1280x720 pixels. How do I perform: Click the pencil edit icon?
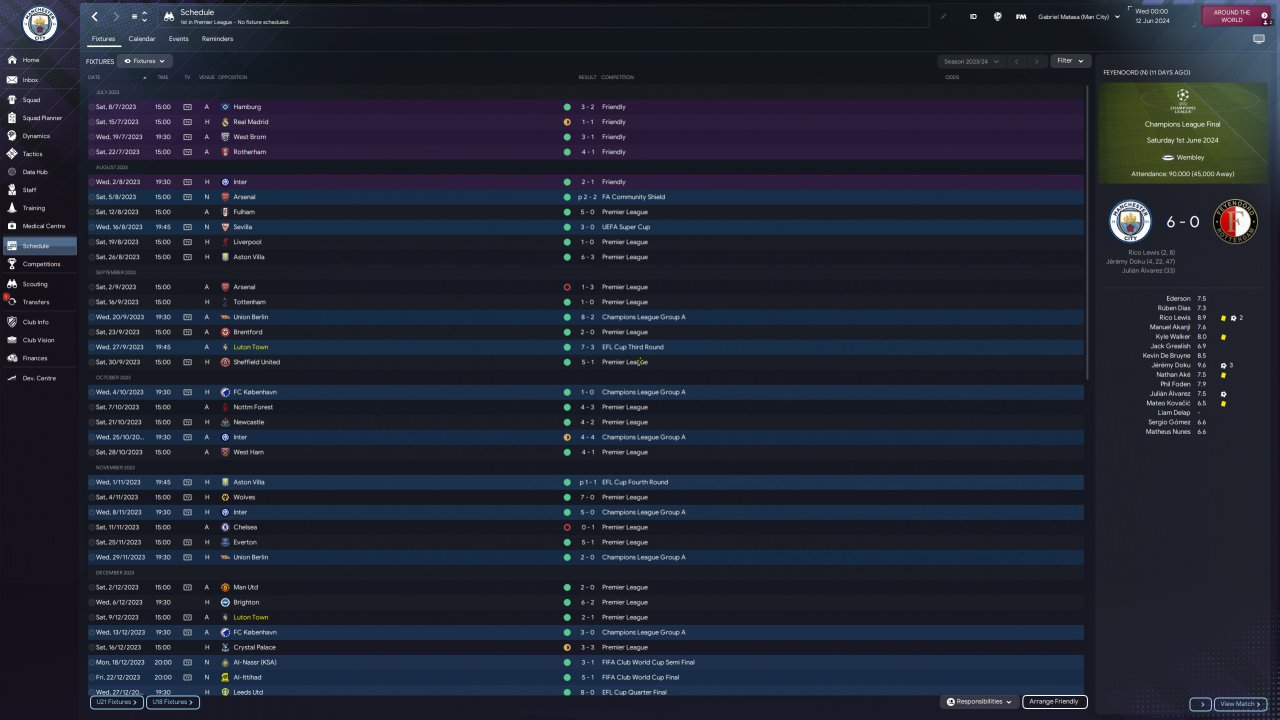(943, 16)
